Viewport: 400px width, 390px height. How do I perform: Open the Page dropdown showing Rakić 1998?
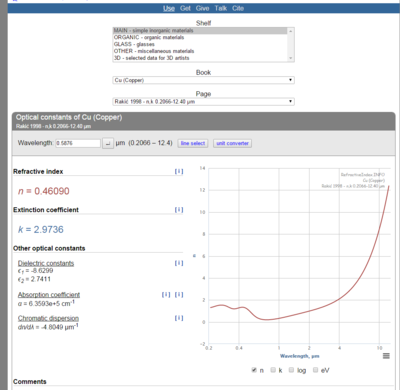tap(203, 101)
